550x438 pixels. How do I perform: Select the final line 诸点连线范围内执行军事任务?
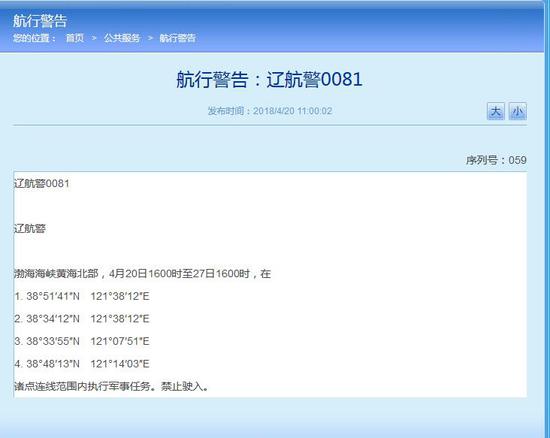[111, 386]
